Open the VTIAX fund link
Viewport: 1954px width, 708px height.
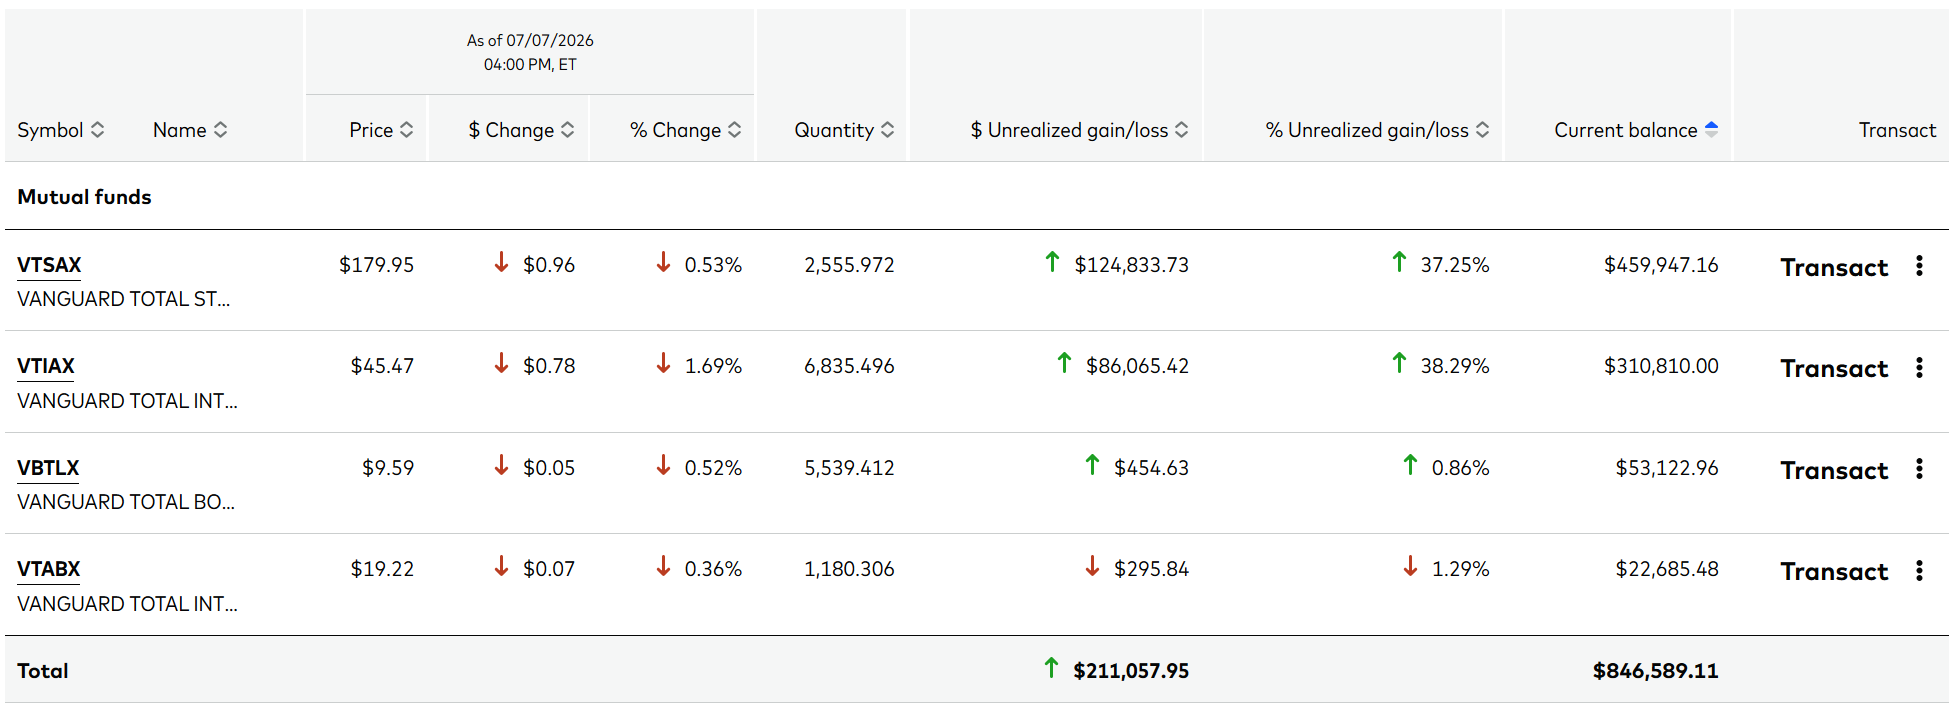(x=46, y=367)
